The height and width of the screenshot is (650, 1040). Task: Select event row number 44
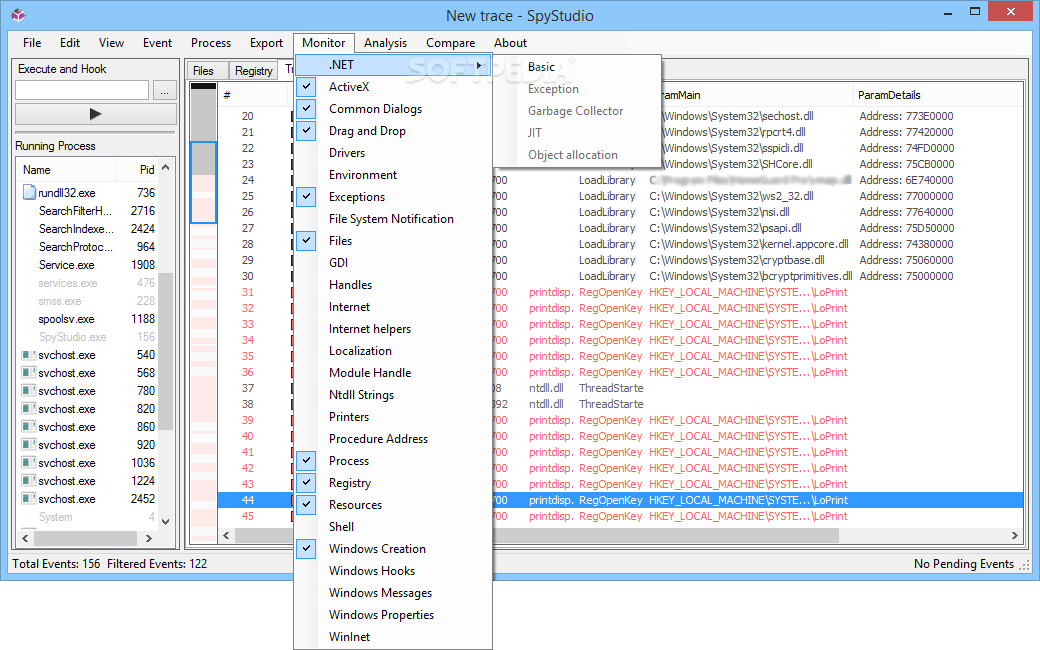pos(620,500)
